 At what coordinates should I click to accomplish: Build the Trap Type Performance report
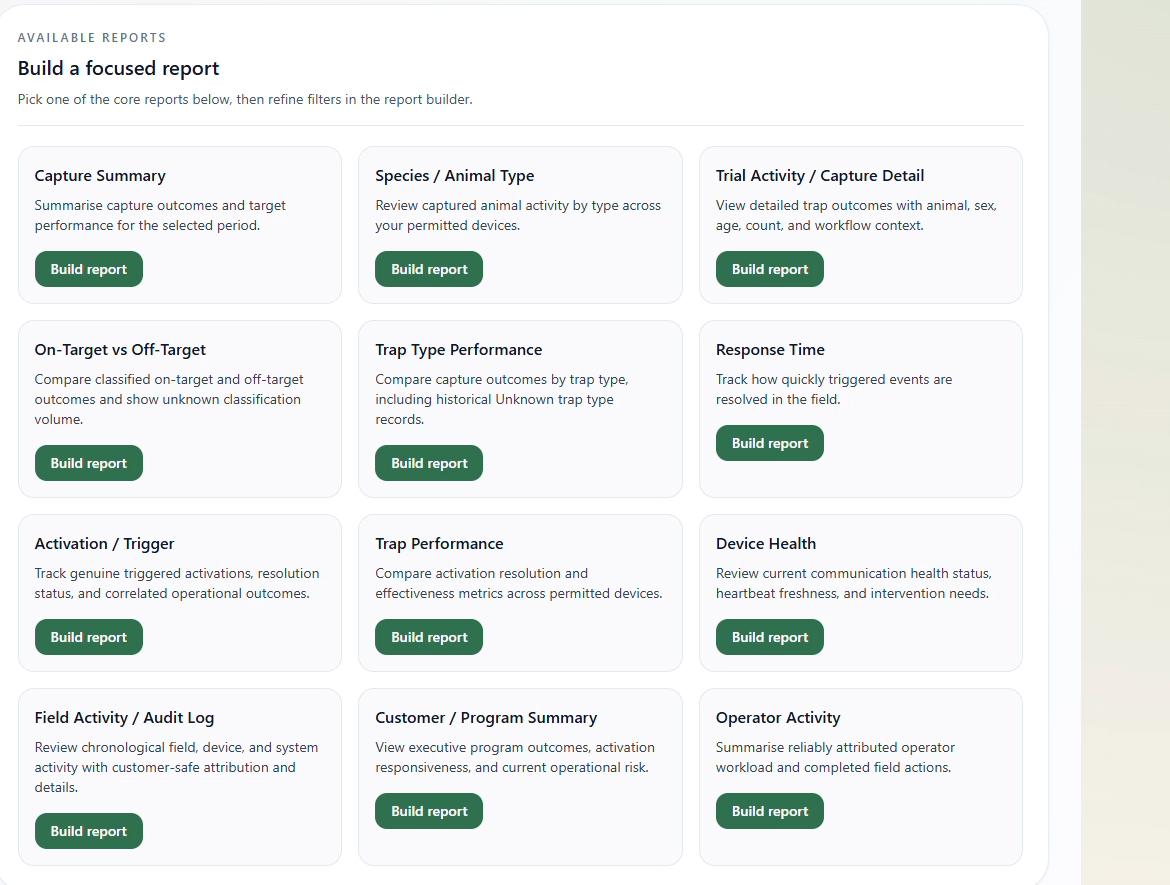point(429,463)
